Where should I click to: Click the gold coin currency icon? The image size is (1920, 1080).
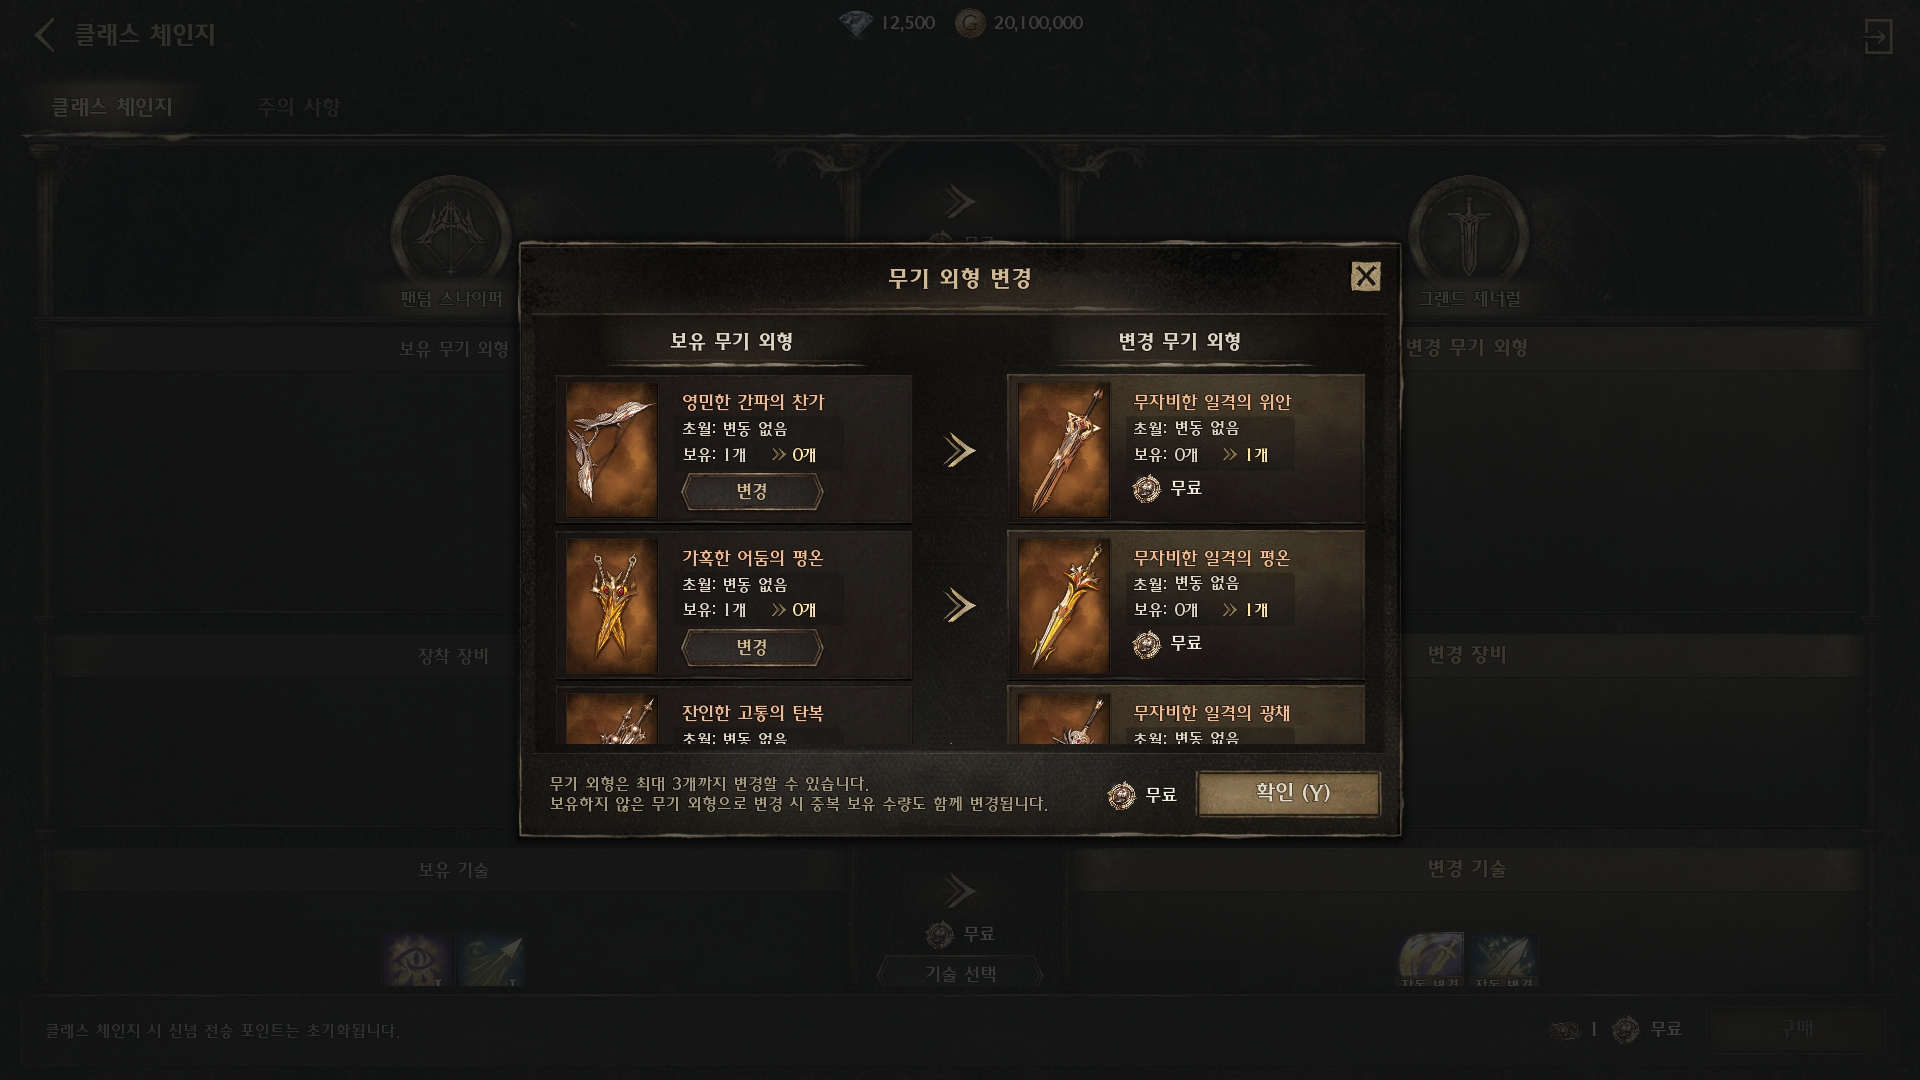tap(969, 23)
